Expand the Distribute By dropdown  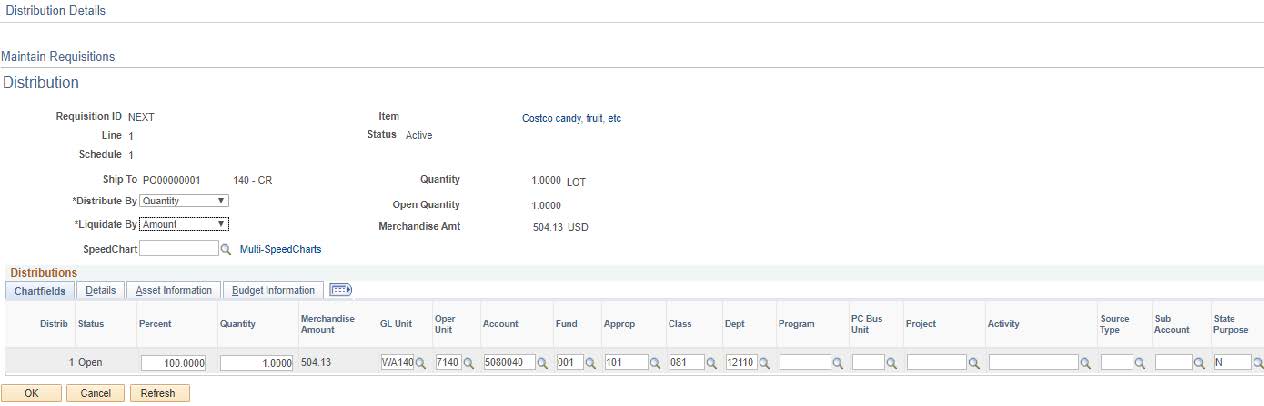184,200
